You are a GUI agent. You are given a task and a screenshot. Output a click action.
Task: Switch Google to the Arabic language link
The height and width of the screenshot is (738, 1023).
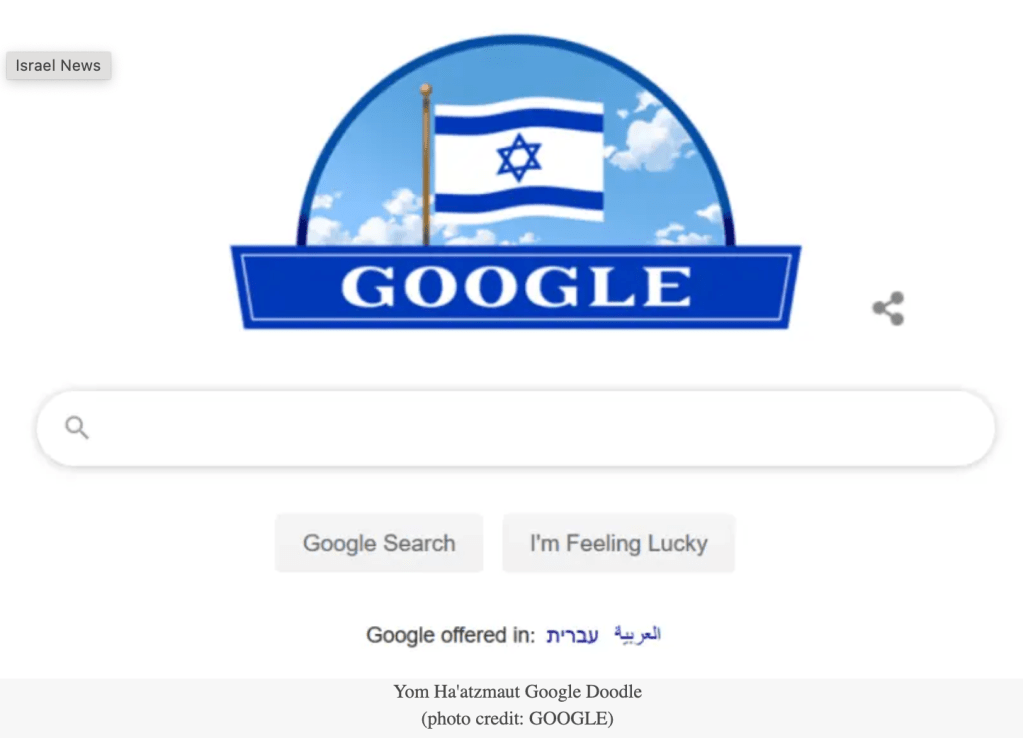pyautogui.click(x=637, y=634)
